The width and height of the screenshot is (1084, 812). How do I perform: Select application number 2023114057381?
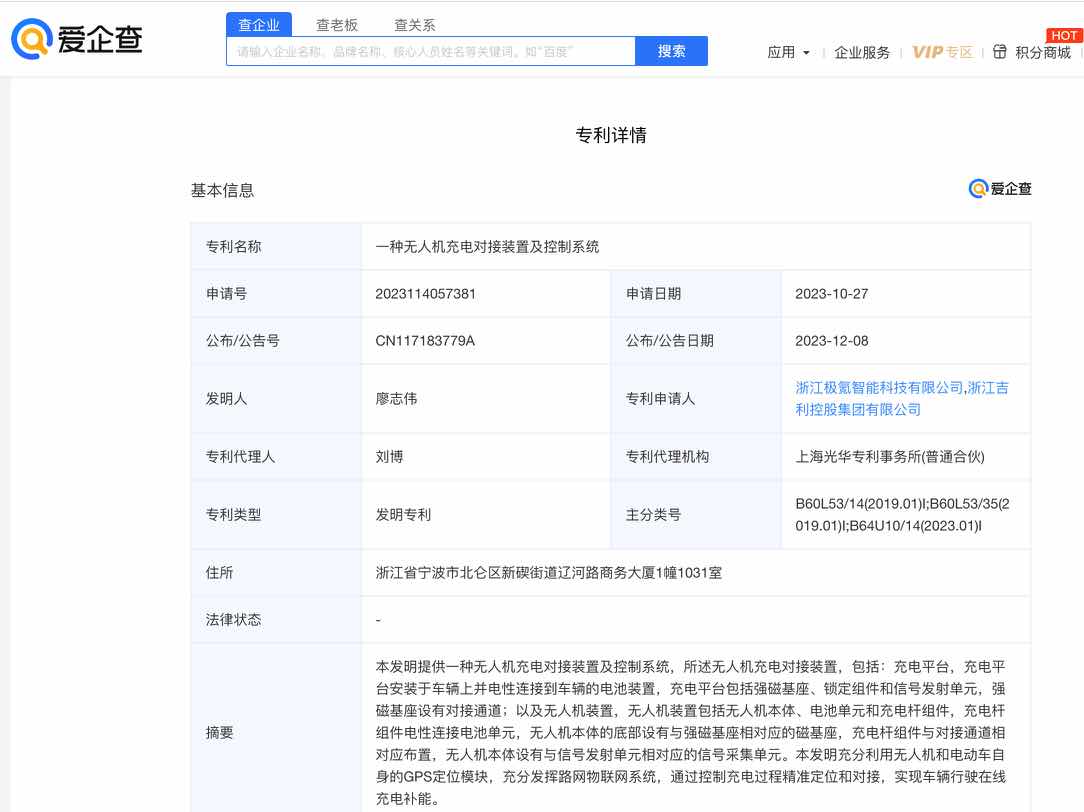click(425, 294)
